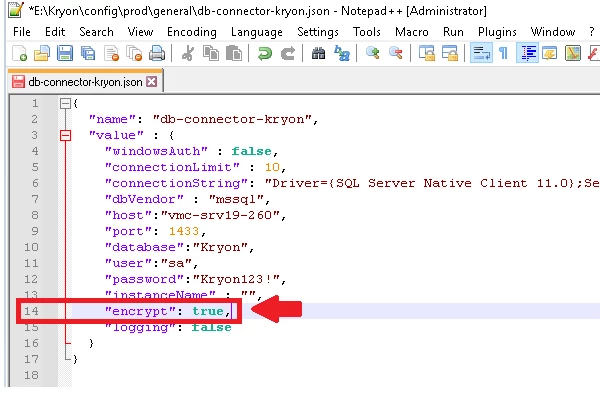Open the File menu
This screenshot has height=397, width=611.
pos(21,32)
